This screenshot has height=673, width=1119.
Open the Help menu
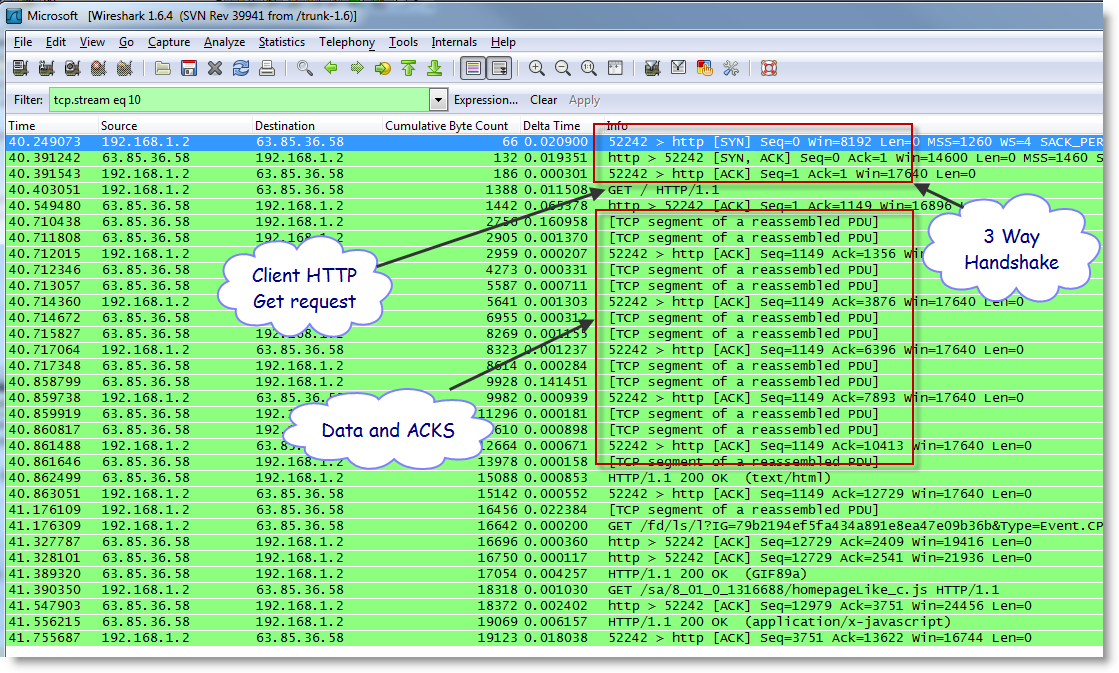click(x=503, y=42)
